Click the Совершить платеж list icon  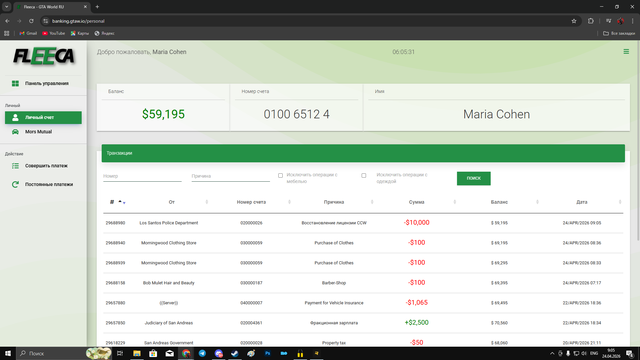pos(15,166)
